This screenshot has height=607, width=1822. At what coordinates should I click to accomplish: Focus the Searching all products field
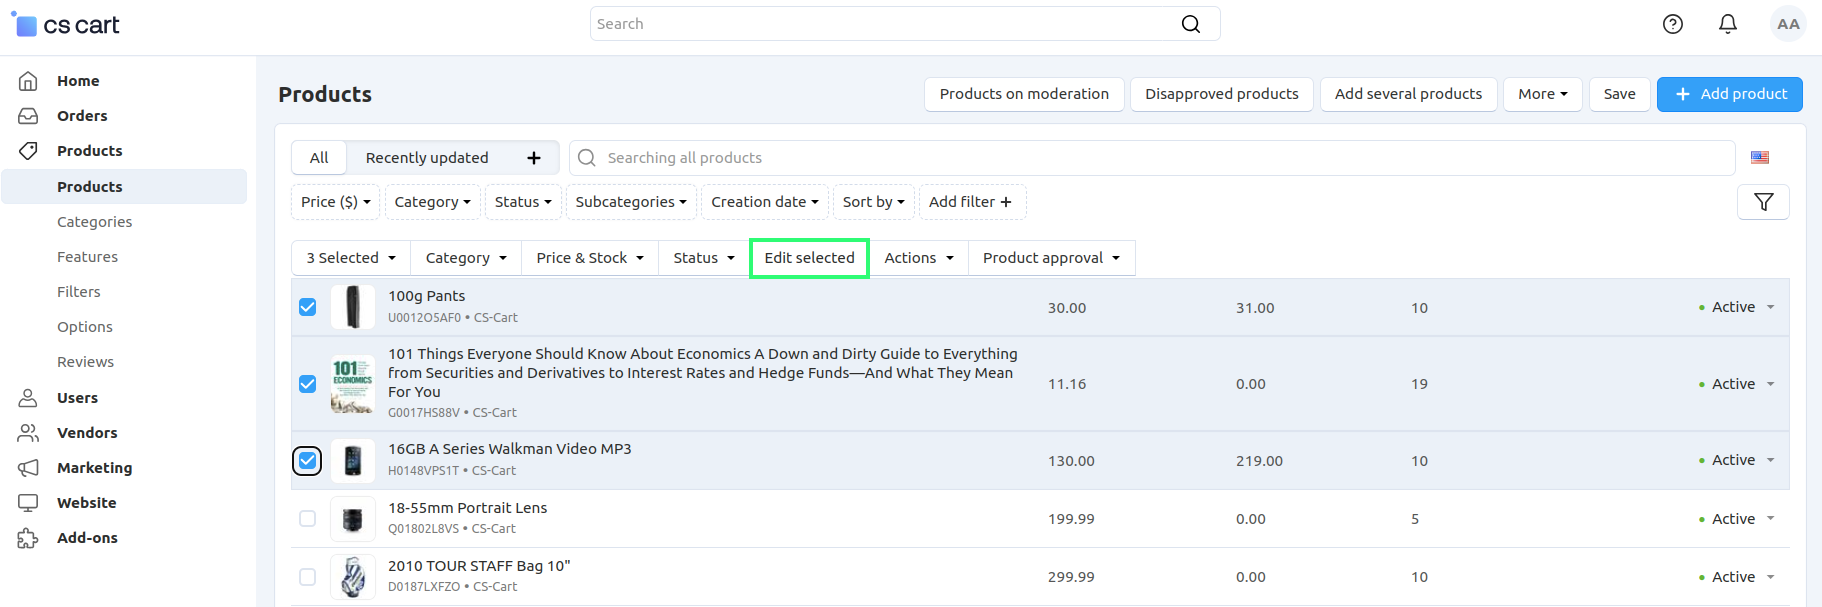(x=1152, y=158)
